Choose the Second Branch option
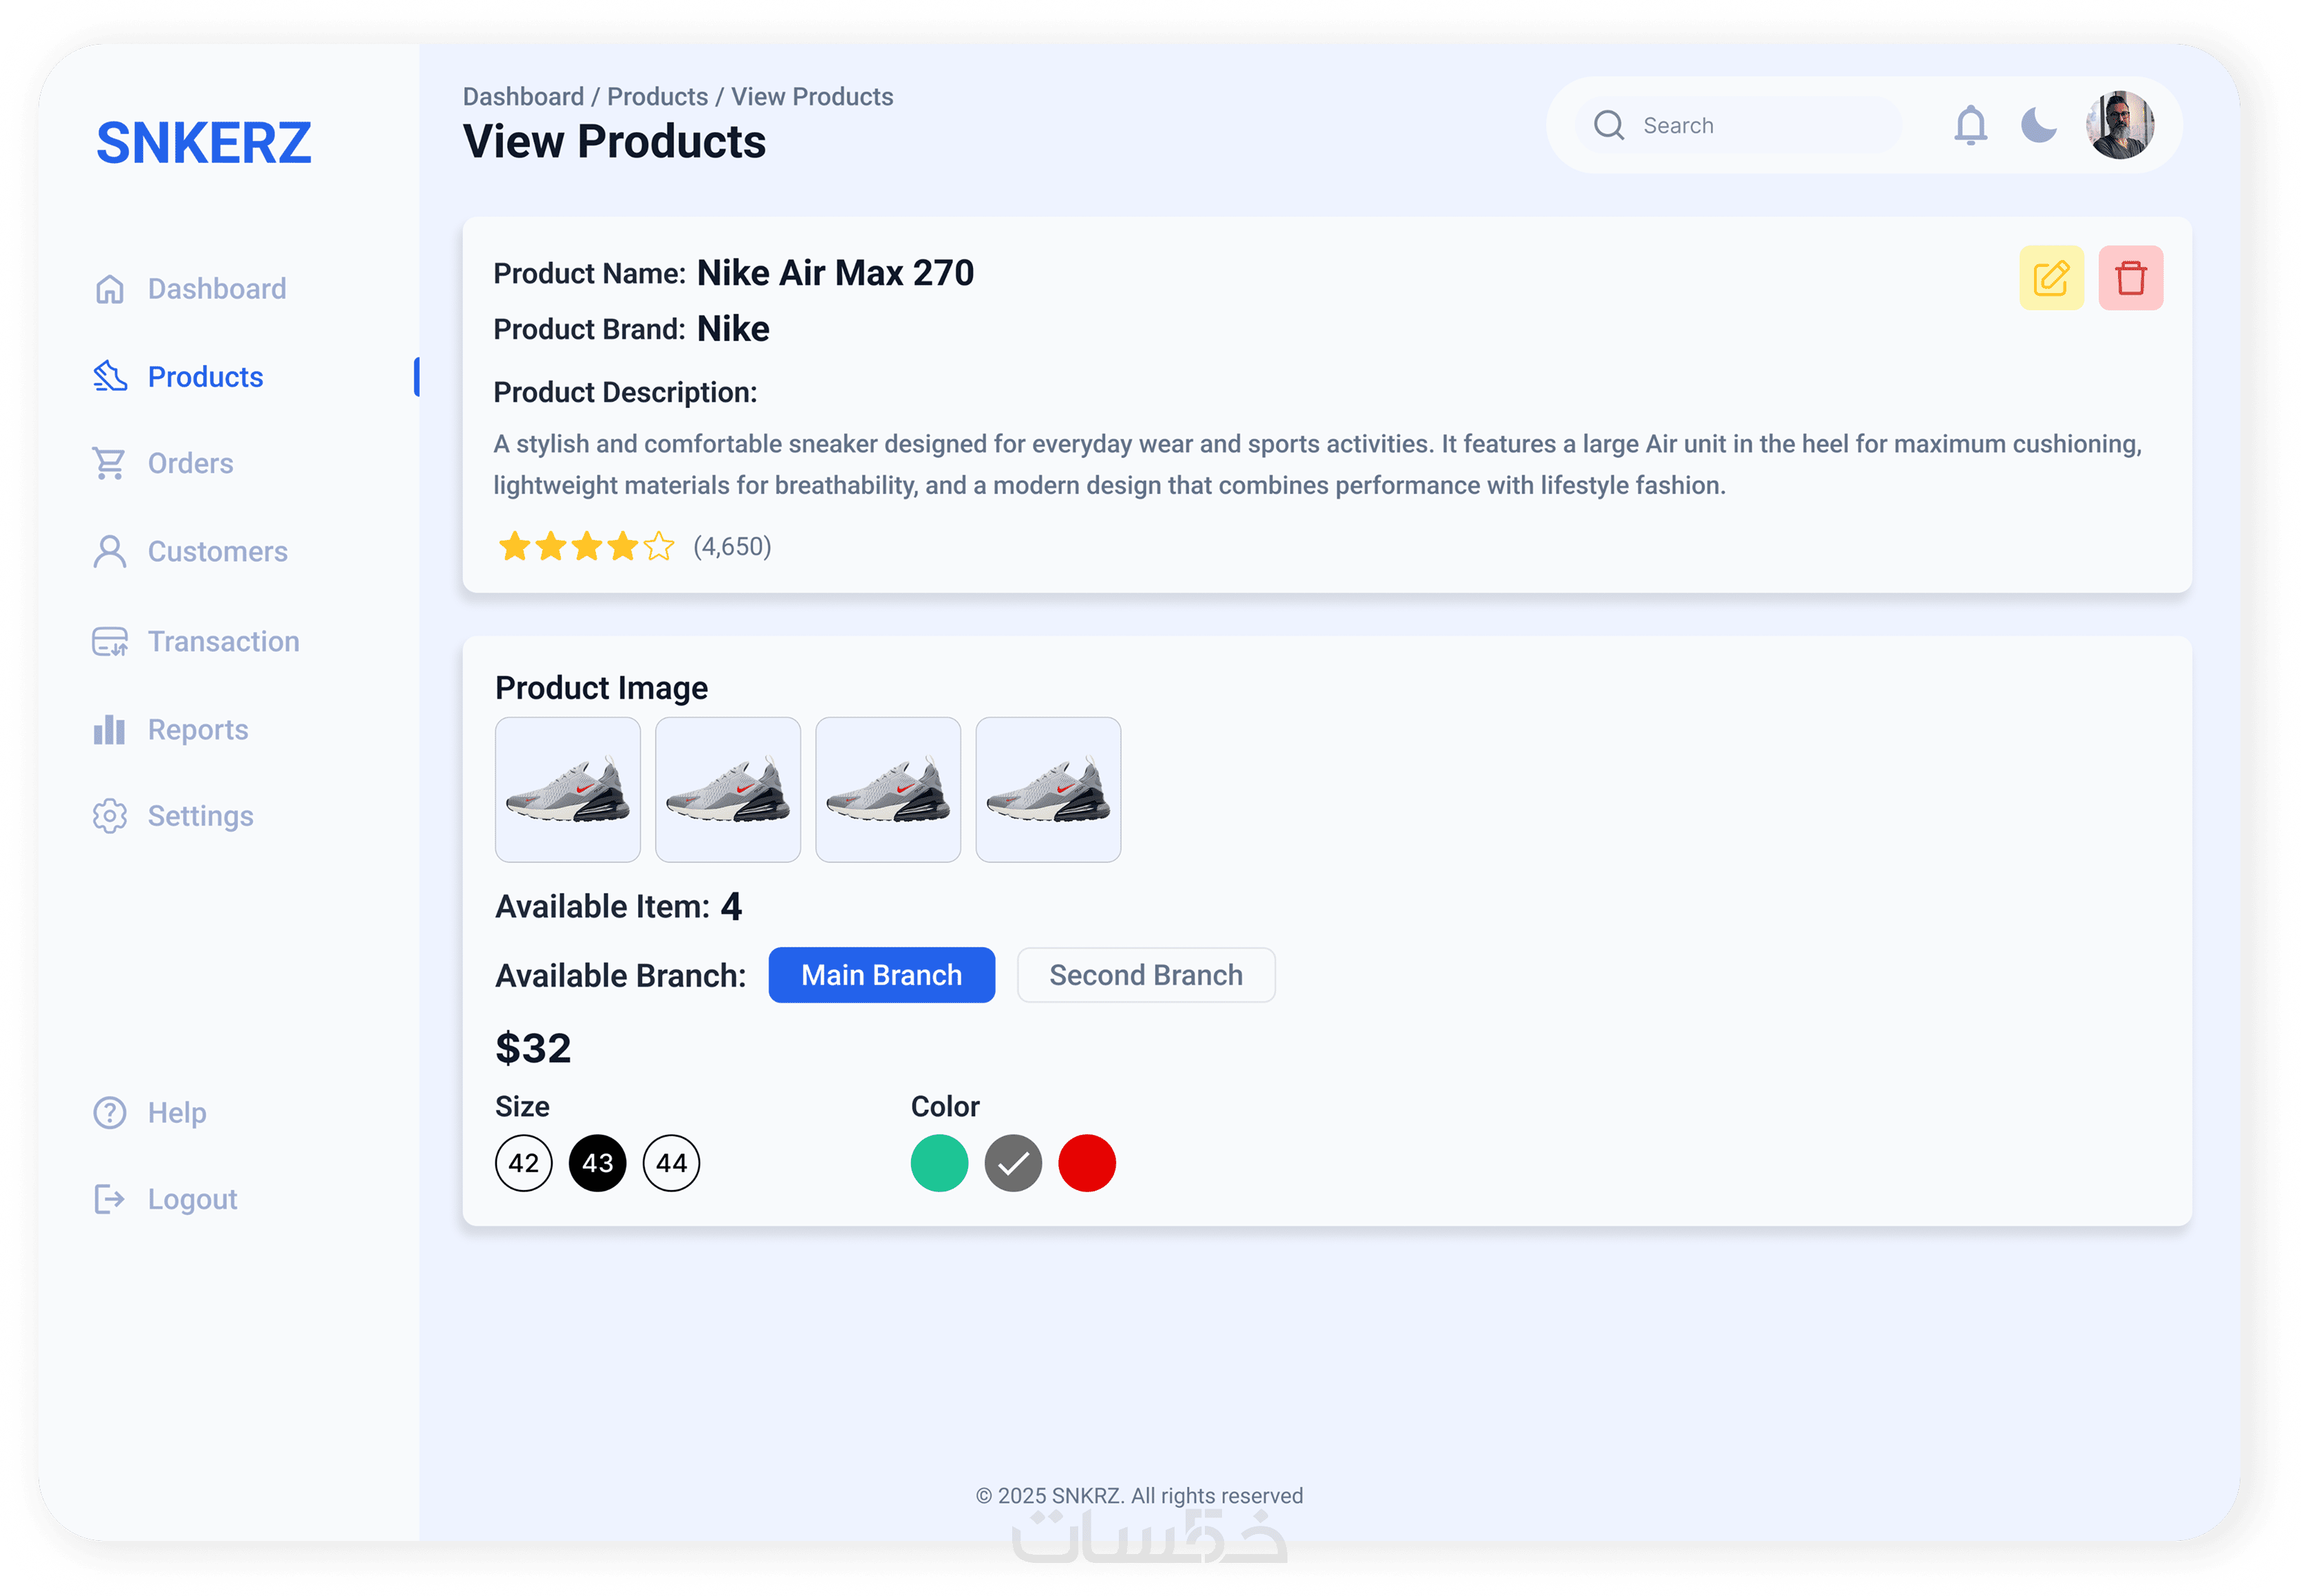This screenshot has height=1596, width=2301. tap(1145, 974)
